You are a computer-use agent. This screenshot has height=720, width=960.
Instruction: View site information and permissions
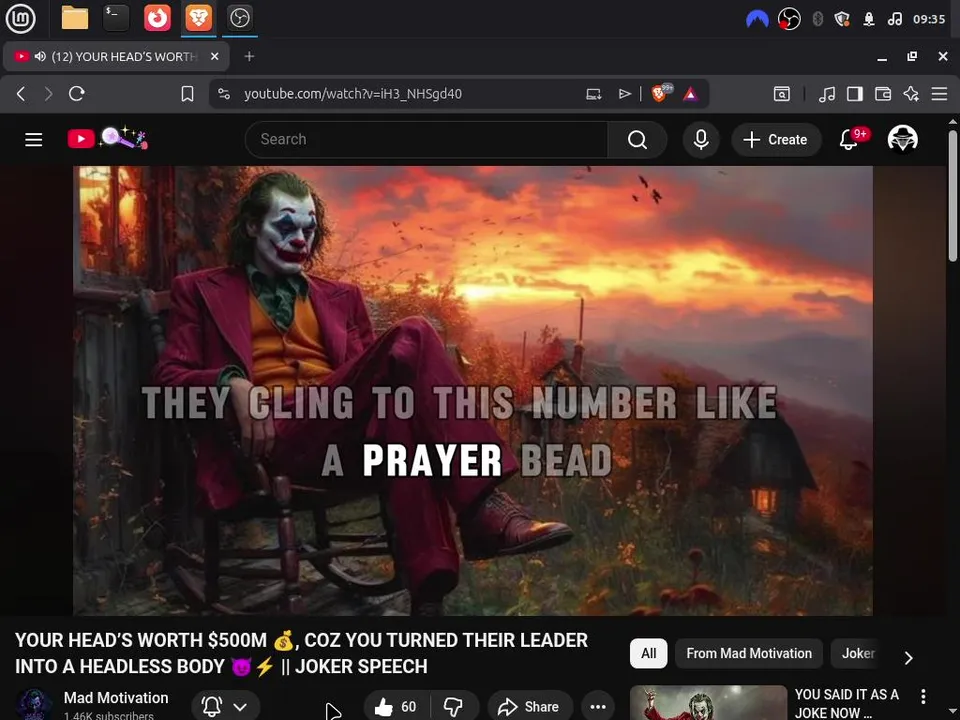[224, 94]
